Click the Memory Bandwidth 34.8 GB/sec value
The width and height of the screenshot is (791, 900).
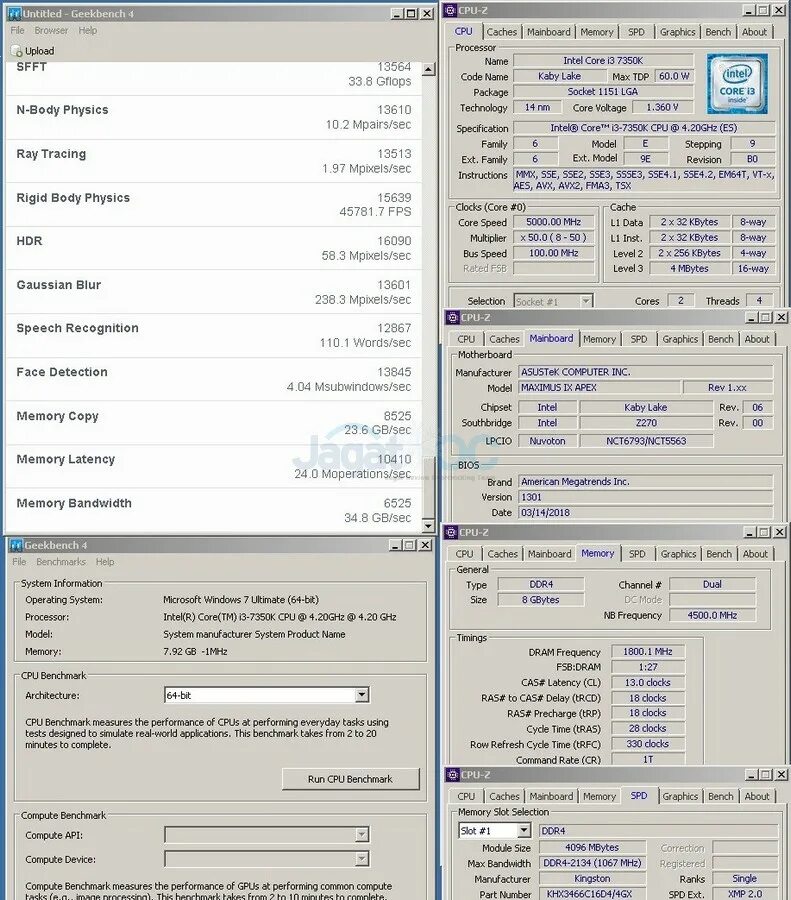click(x=377, y=518)
